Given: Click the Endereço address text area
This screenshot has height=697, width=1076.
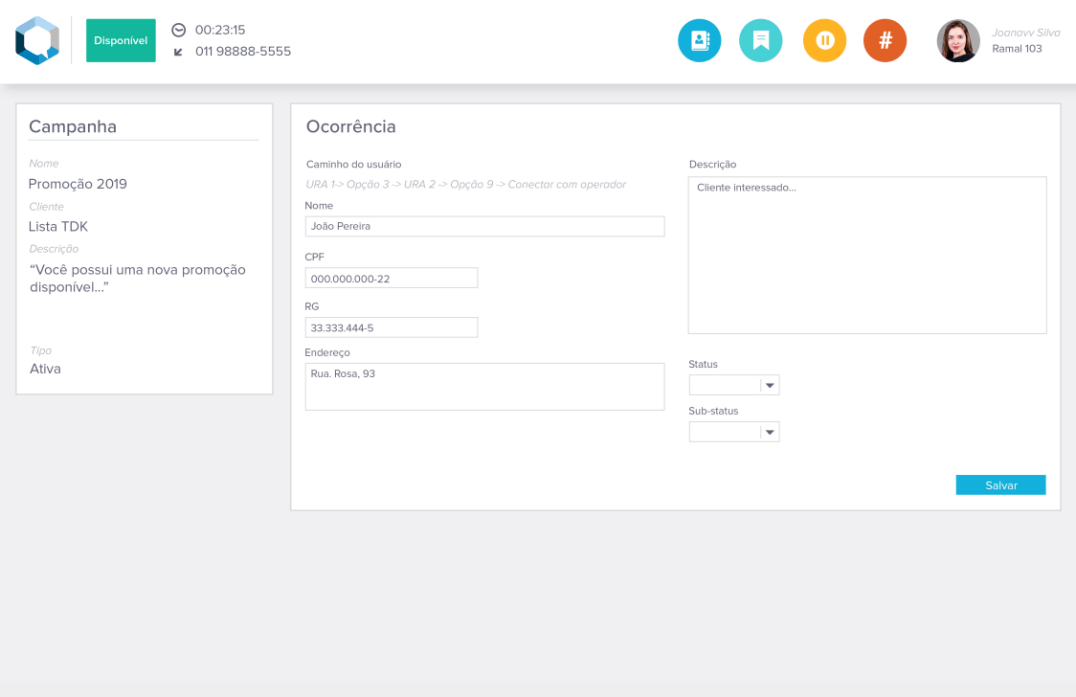Looking at the screenshot, I should 484,387.
